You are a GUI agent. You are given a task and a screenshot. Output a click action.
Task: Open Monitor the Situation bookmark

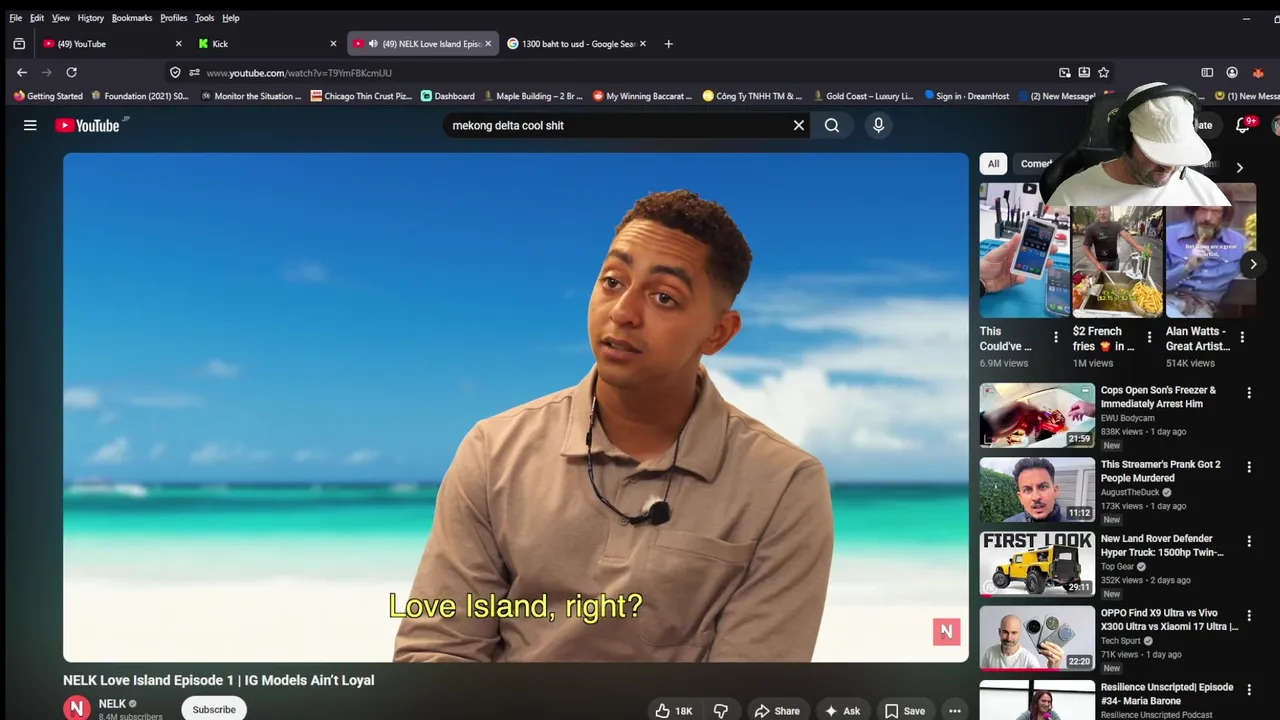(x=251, y=96)
